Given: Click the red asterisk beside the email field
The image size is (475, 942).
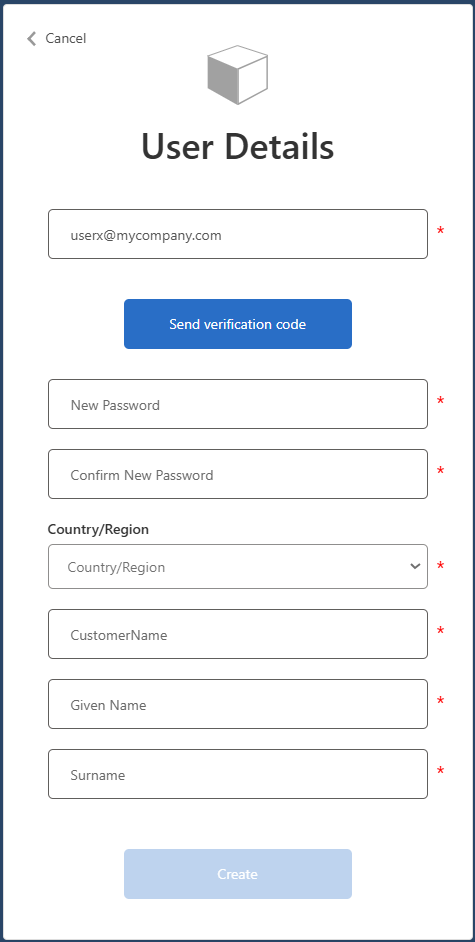Looking at the screenshot, I should click(x=441, y=231).
